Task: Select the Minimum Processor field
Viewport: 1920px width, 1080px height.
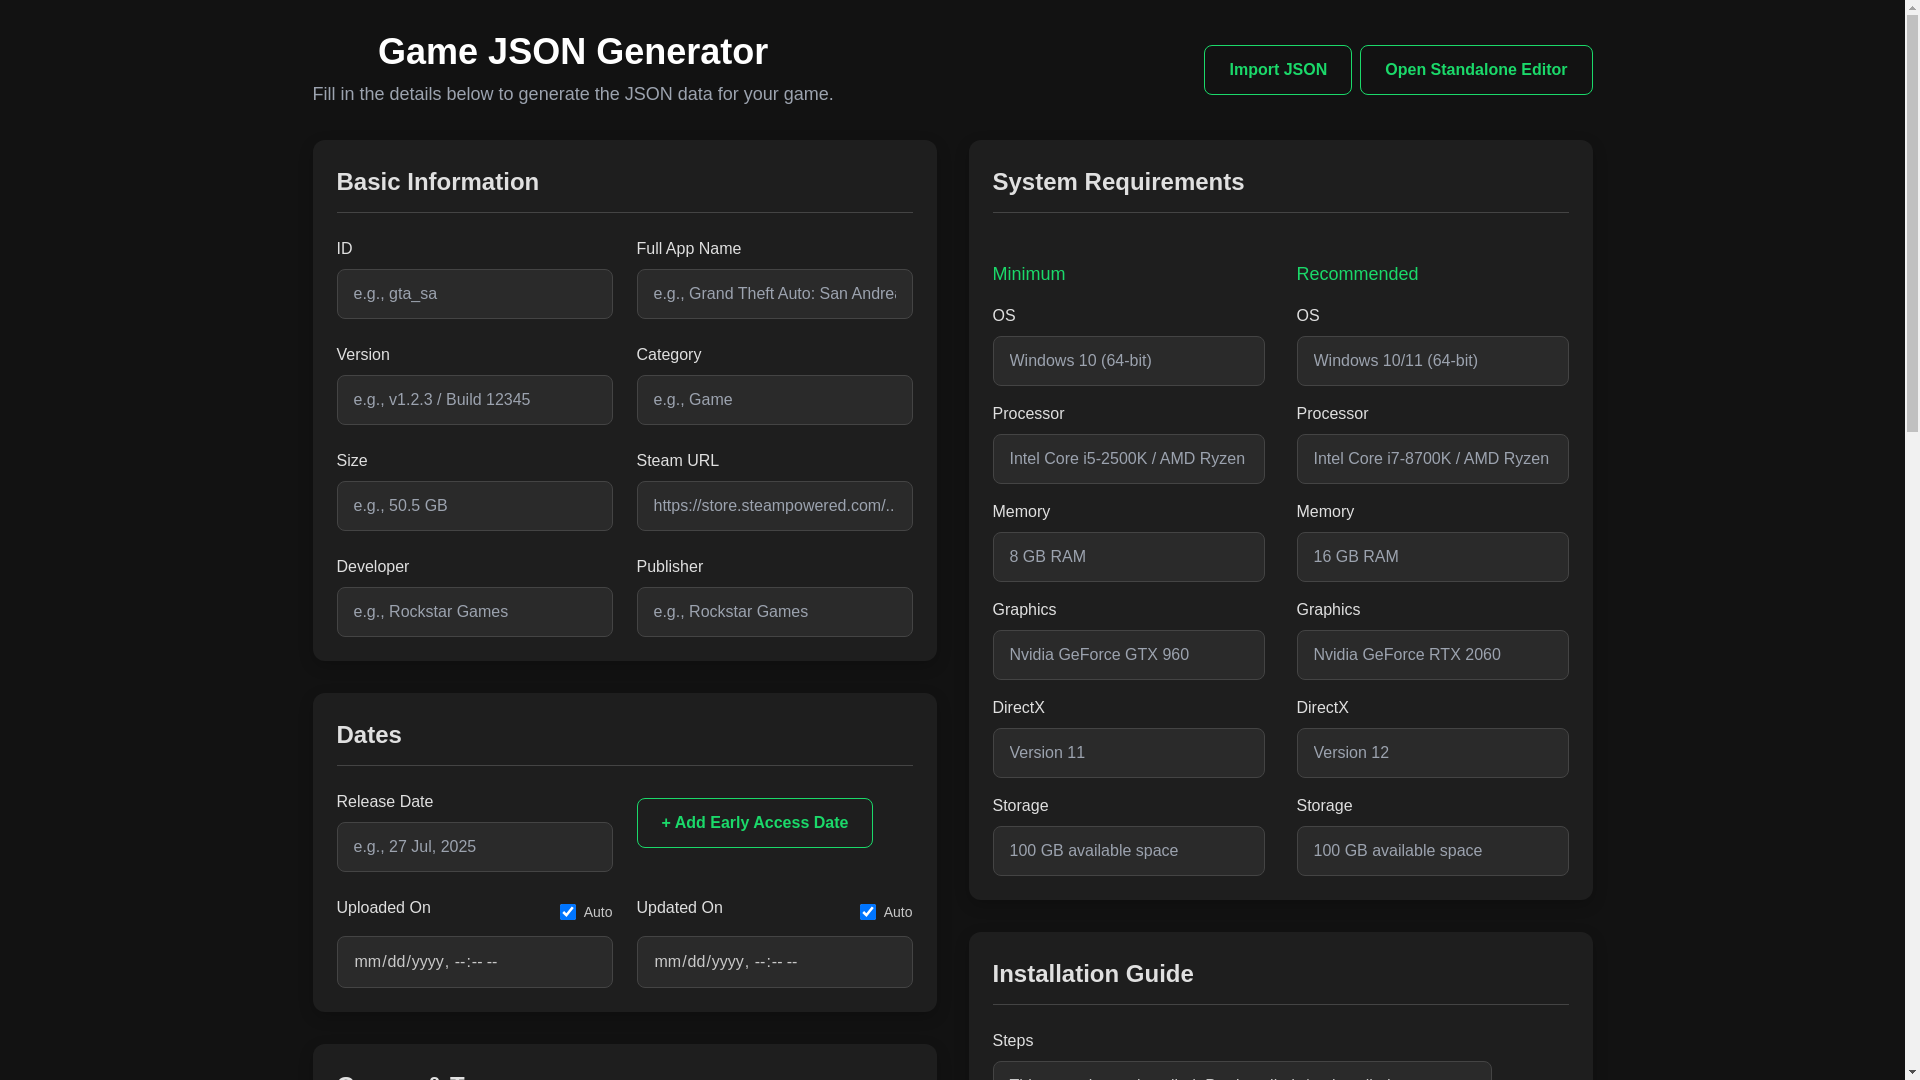Action: 1128,459
